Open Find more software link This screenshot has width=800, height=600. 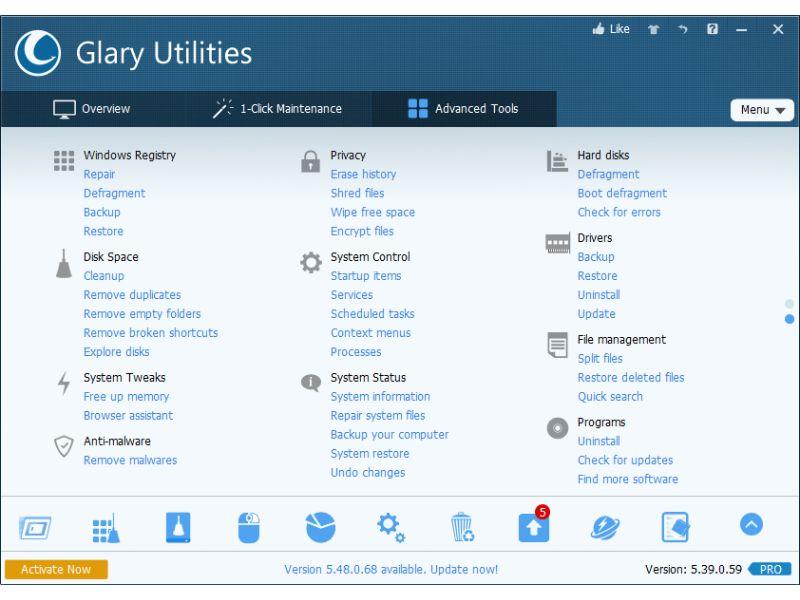(628, 479)
